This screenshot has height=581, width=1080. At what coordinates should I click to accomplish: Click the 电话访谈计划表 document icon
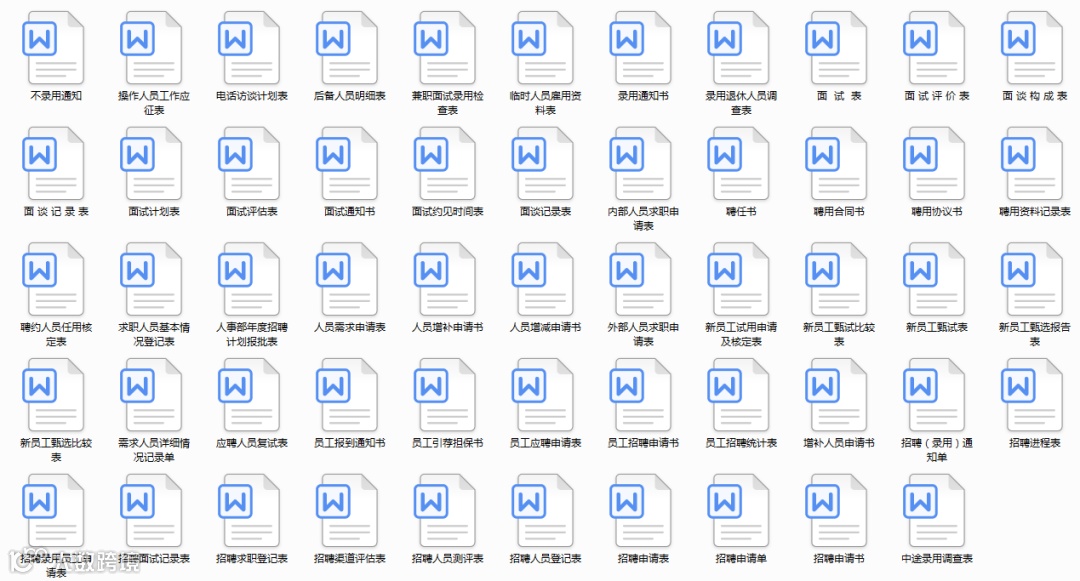[x=251, y=49]
